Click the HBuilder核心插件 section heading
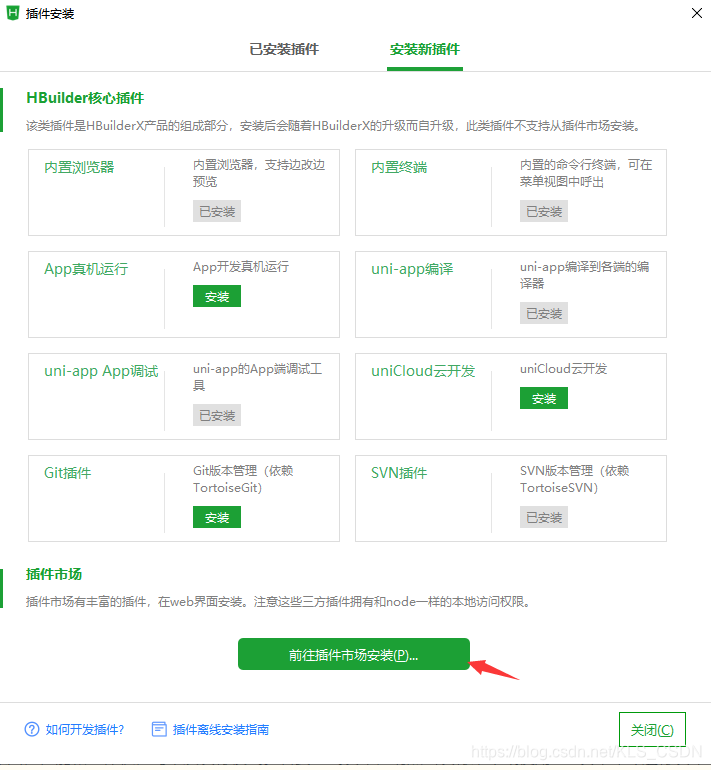 (x=85, y=98)
